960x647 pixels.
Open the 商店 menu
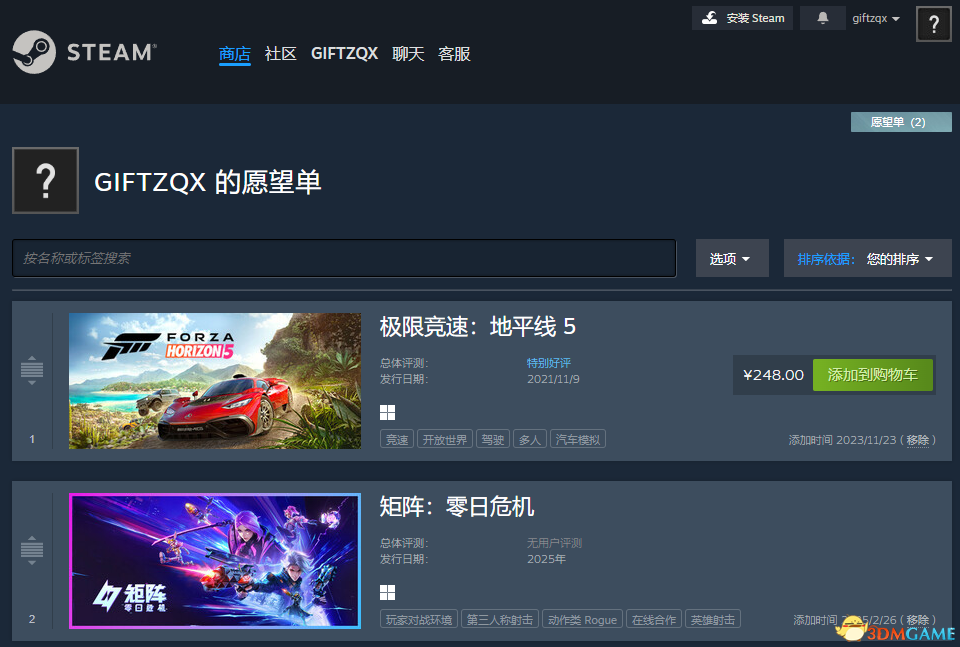pyautogui.click(x=234, y=54)
